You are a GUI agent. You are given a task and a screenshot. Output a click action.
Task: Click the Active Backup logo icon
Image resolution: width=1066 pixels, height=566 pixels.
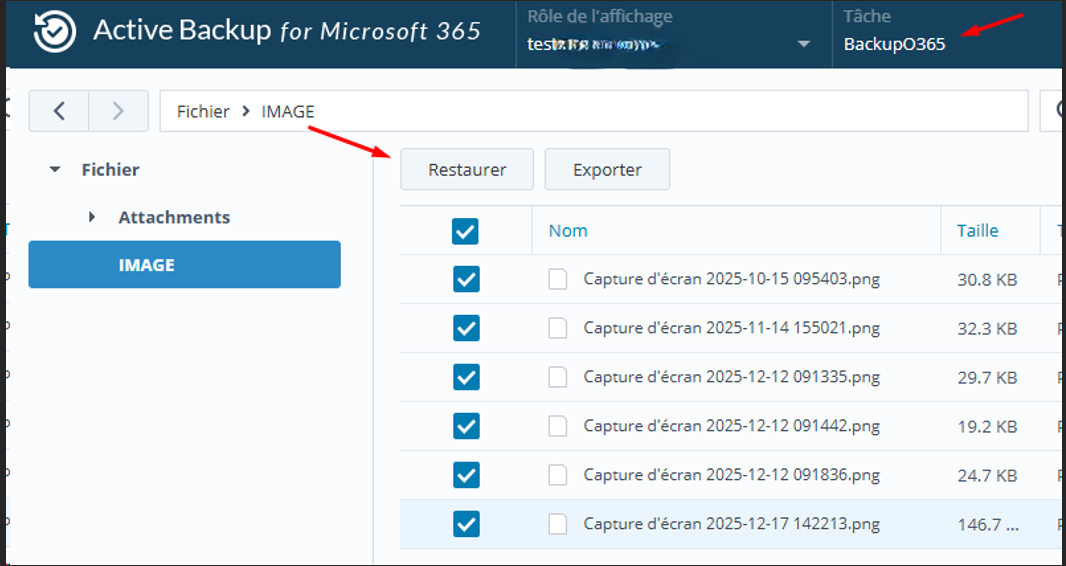(x=54, y=31)
